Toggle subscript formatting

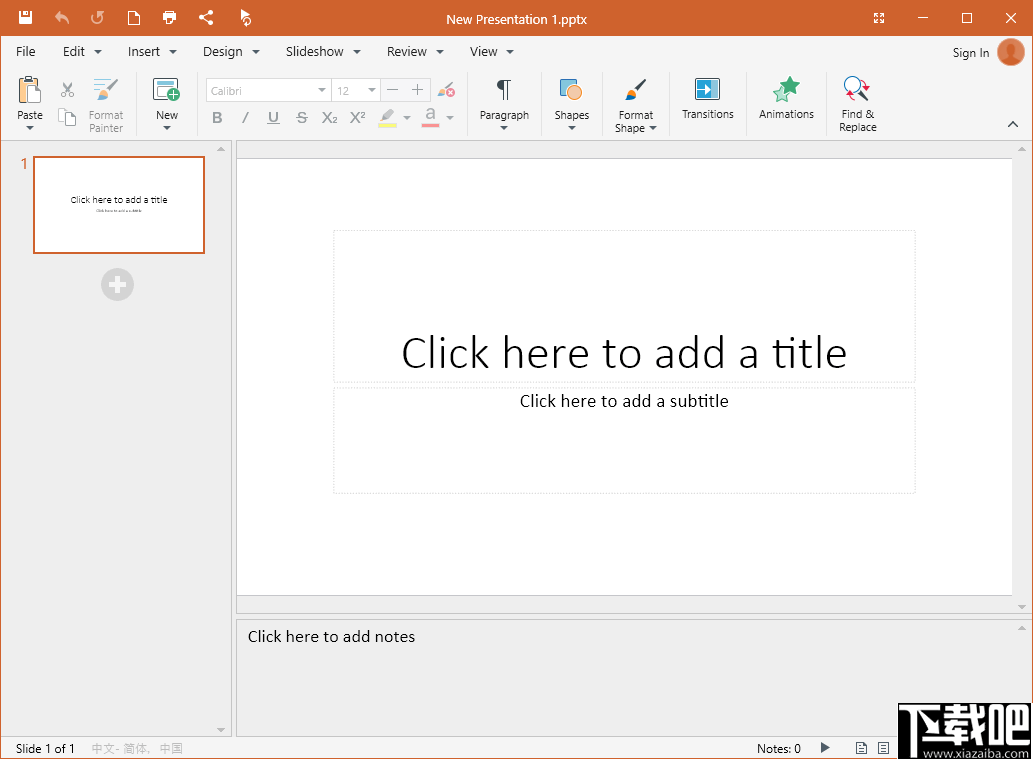329,117
